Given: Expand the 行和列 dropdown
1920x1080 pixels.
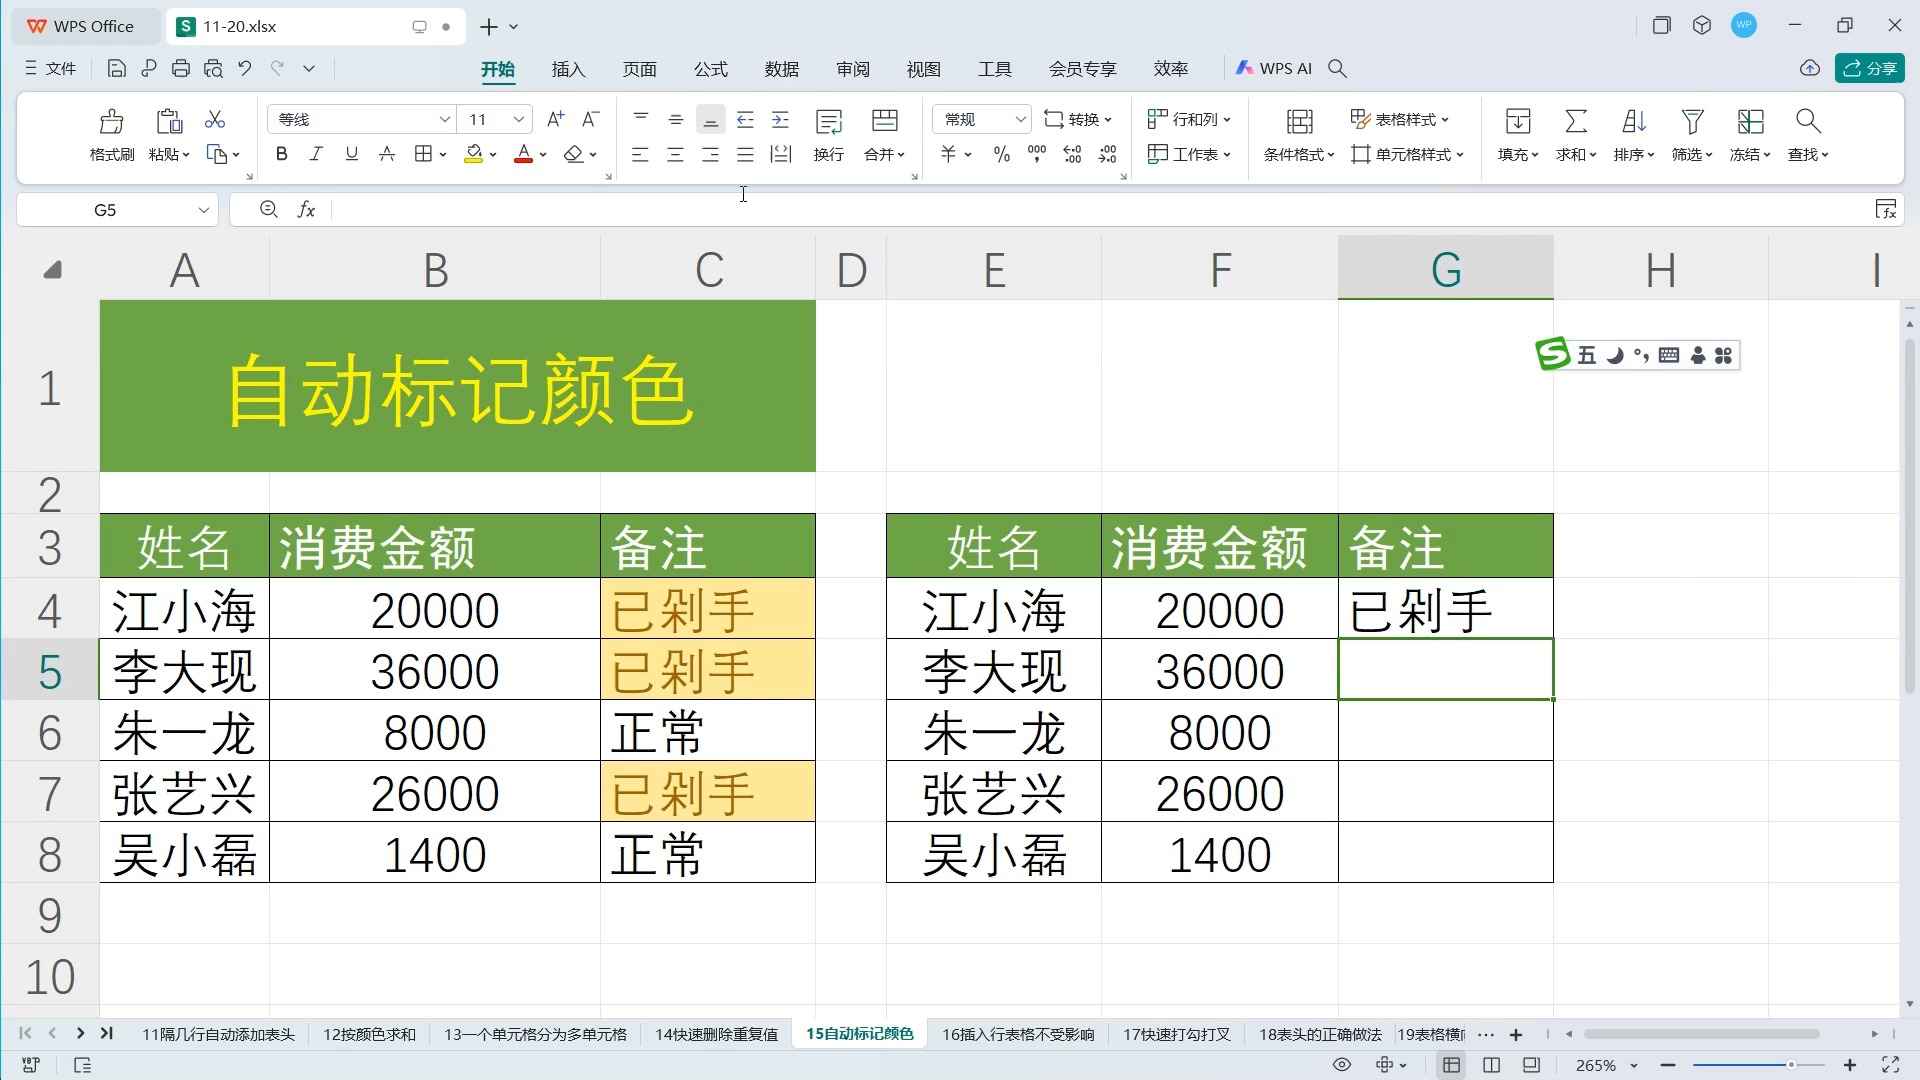Looking at the screenshot, I should click(x=1227, y=120).
